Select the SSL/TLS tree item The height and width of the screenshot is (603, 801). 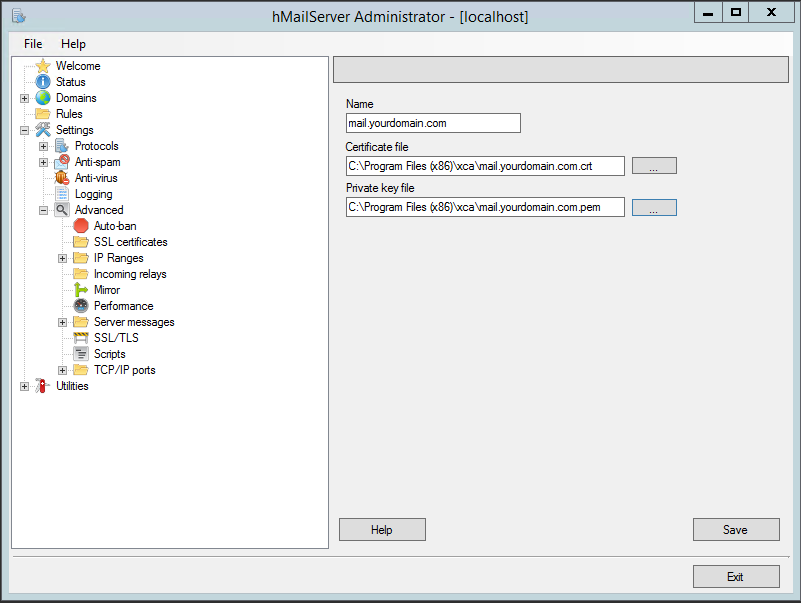pos(116,338)
